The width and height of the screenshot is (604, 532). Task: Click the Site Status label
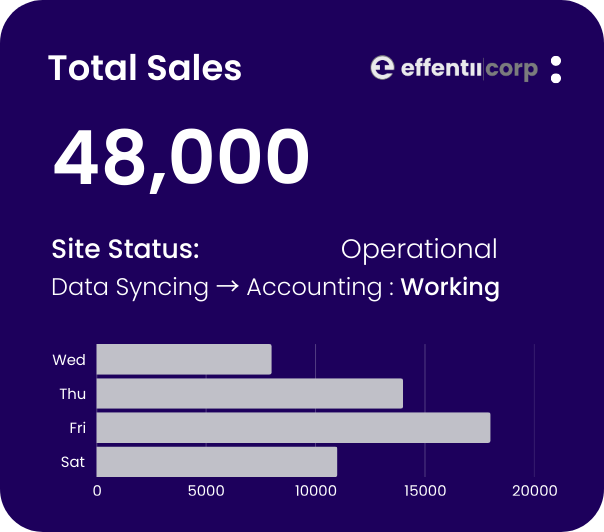[125, 249]
